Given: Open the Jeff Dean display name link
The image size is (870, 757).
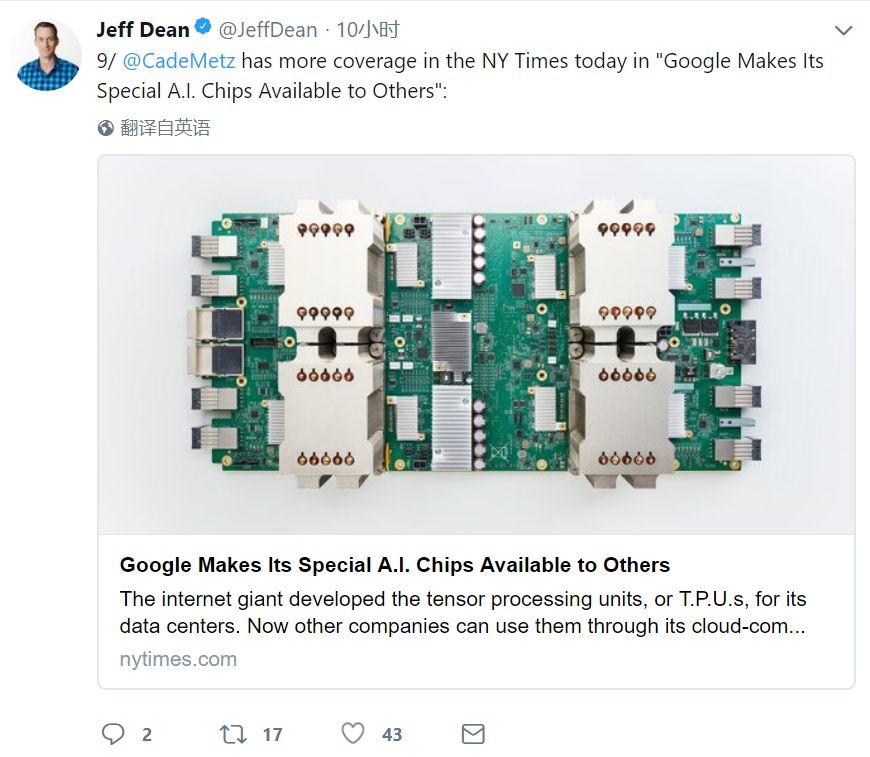Looking at the screenshot, I should tap(142, 30).
